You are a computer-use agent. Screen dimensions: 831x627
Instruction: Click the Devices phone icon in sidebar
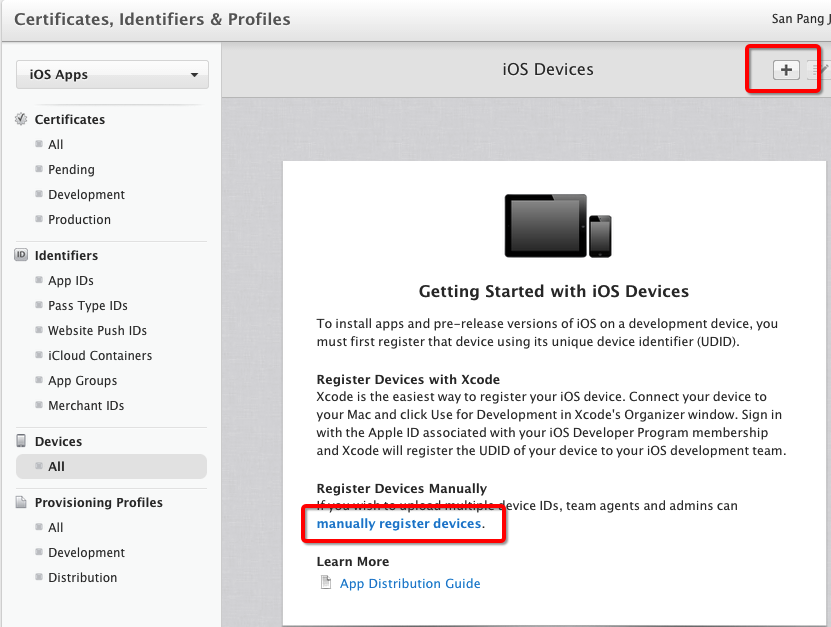21,441
